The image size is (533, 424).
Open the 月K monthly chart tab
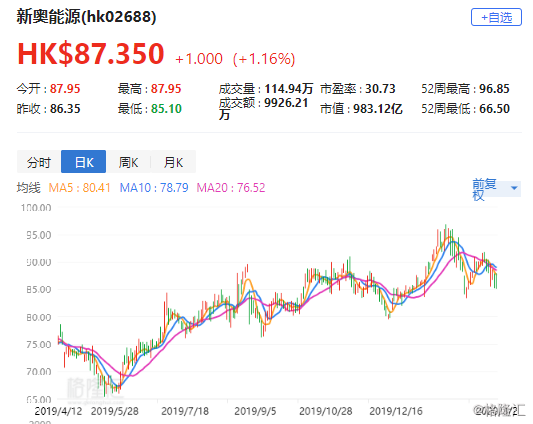click(x=173, y=162)
